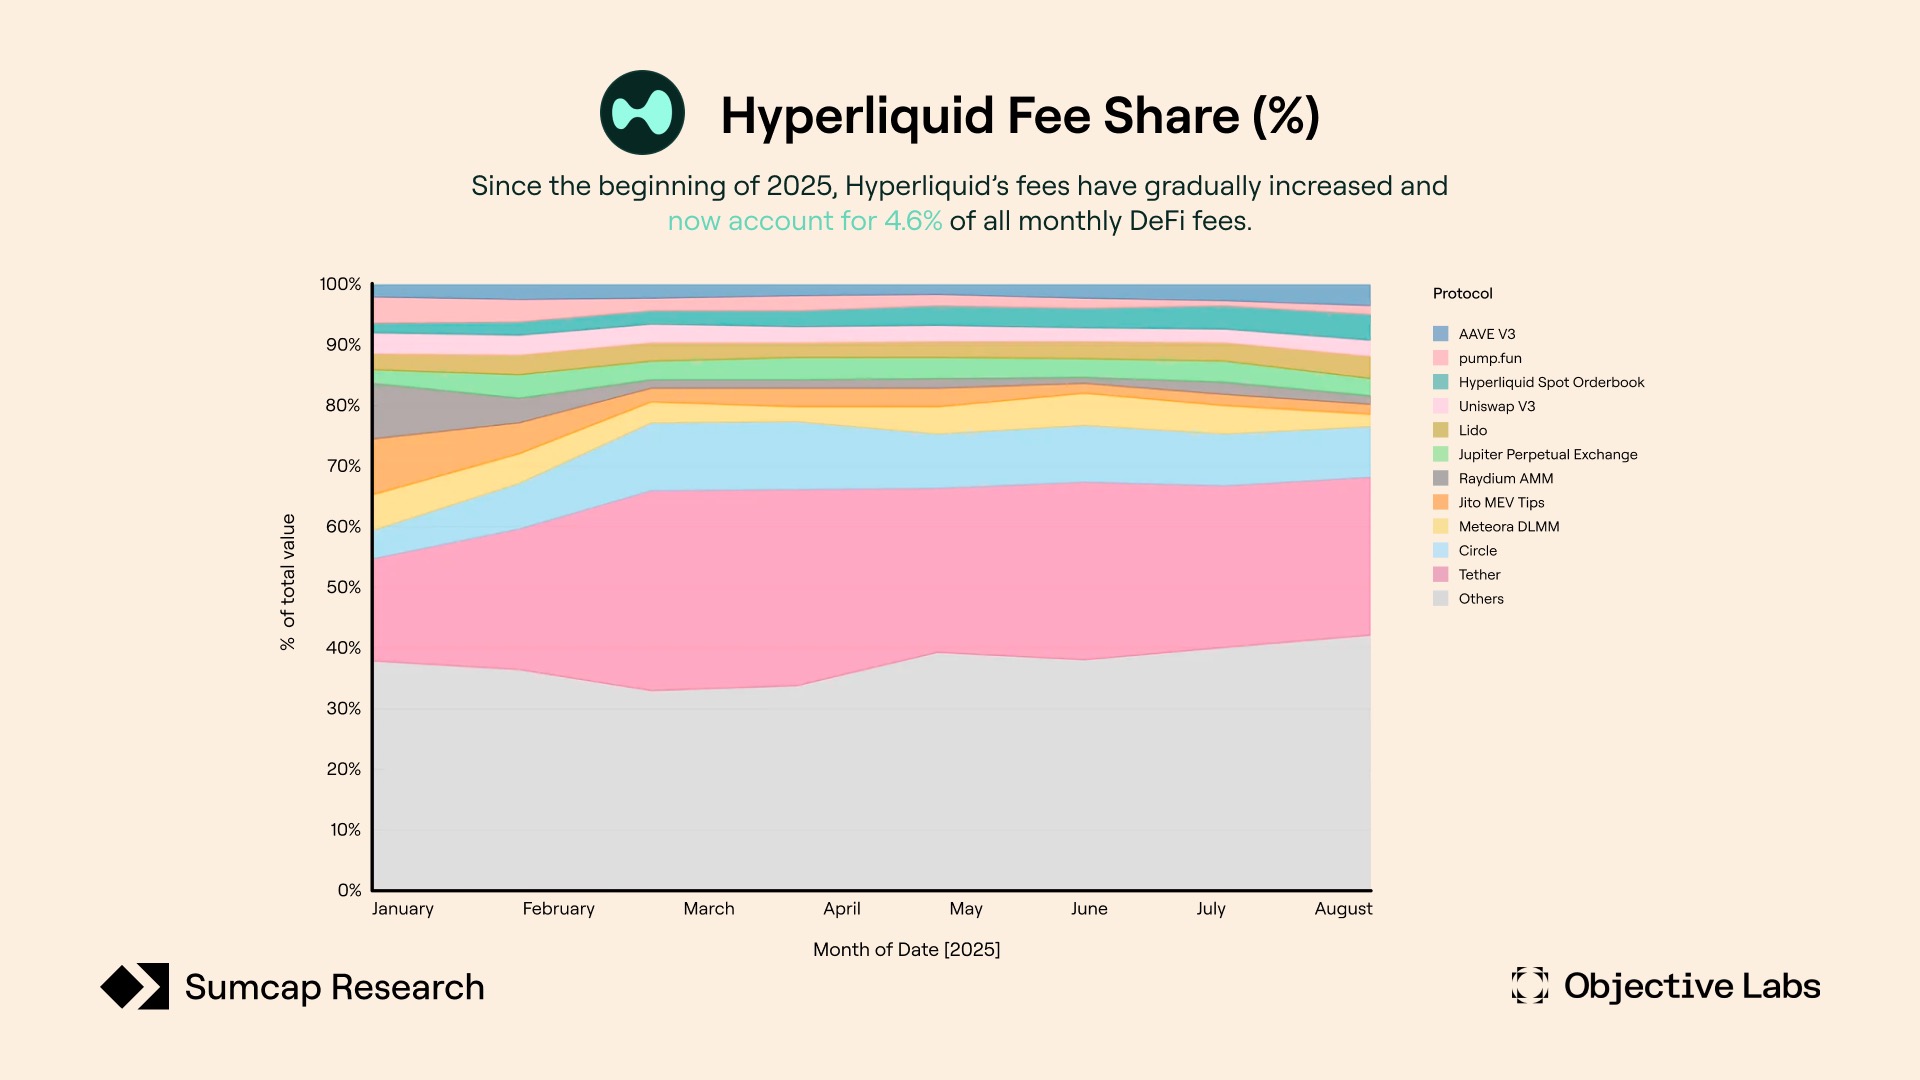
Task: Click the 50% y-axis tick label
Action: point(343,587)
